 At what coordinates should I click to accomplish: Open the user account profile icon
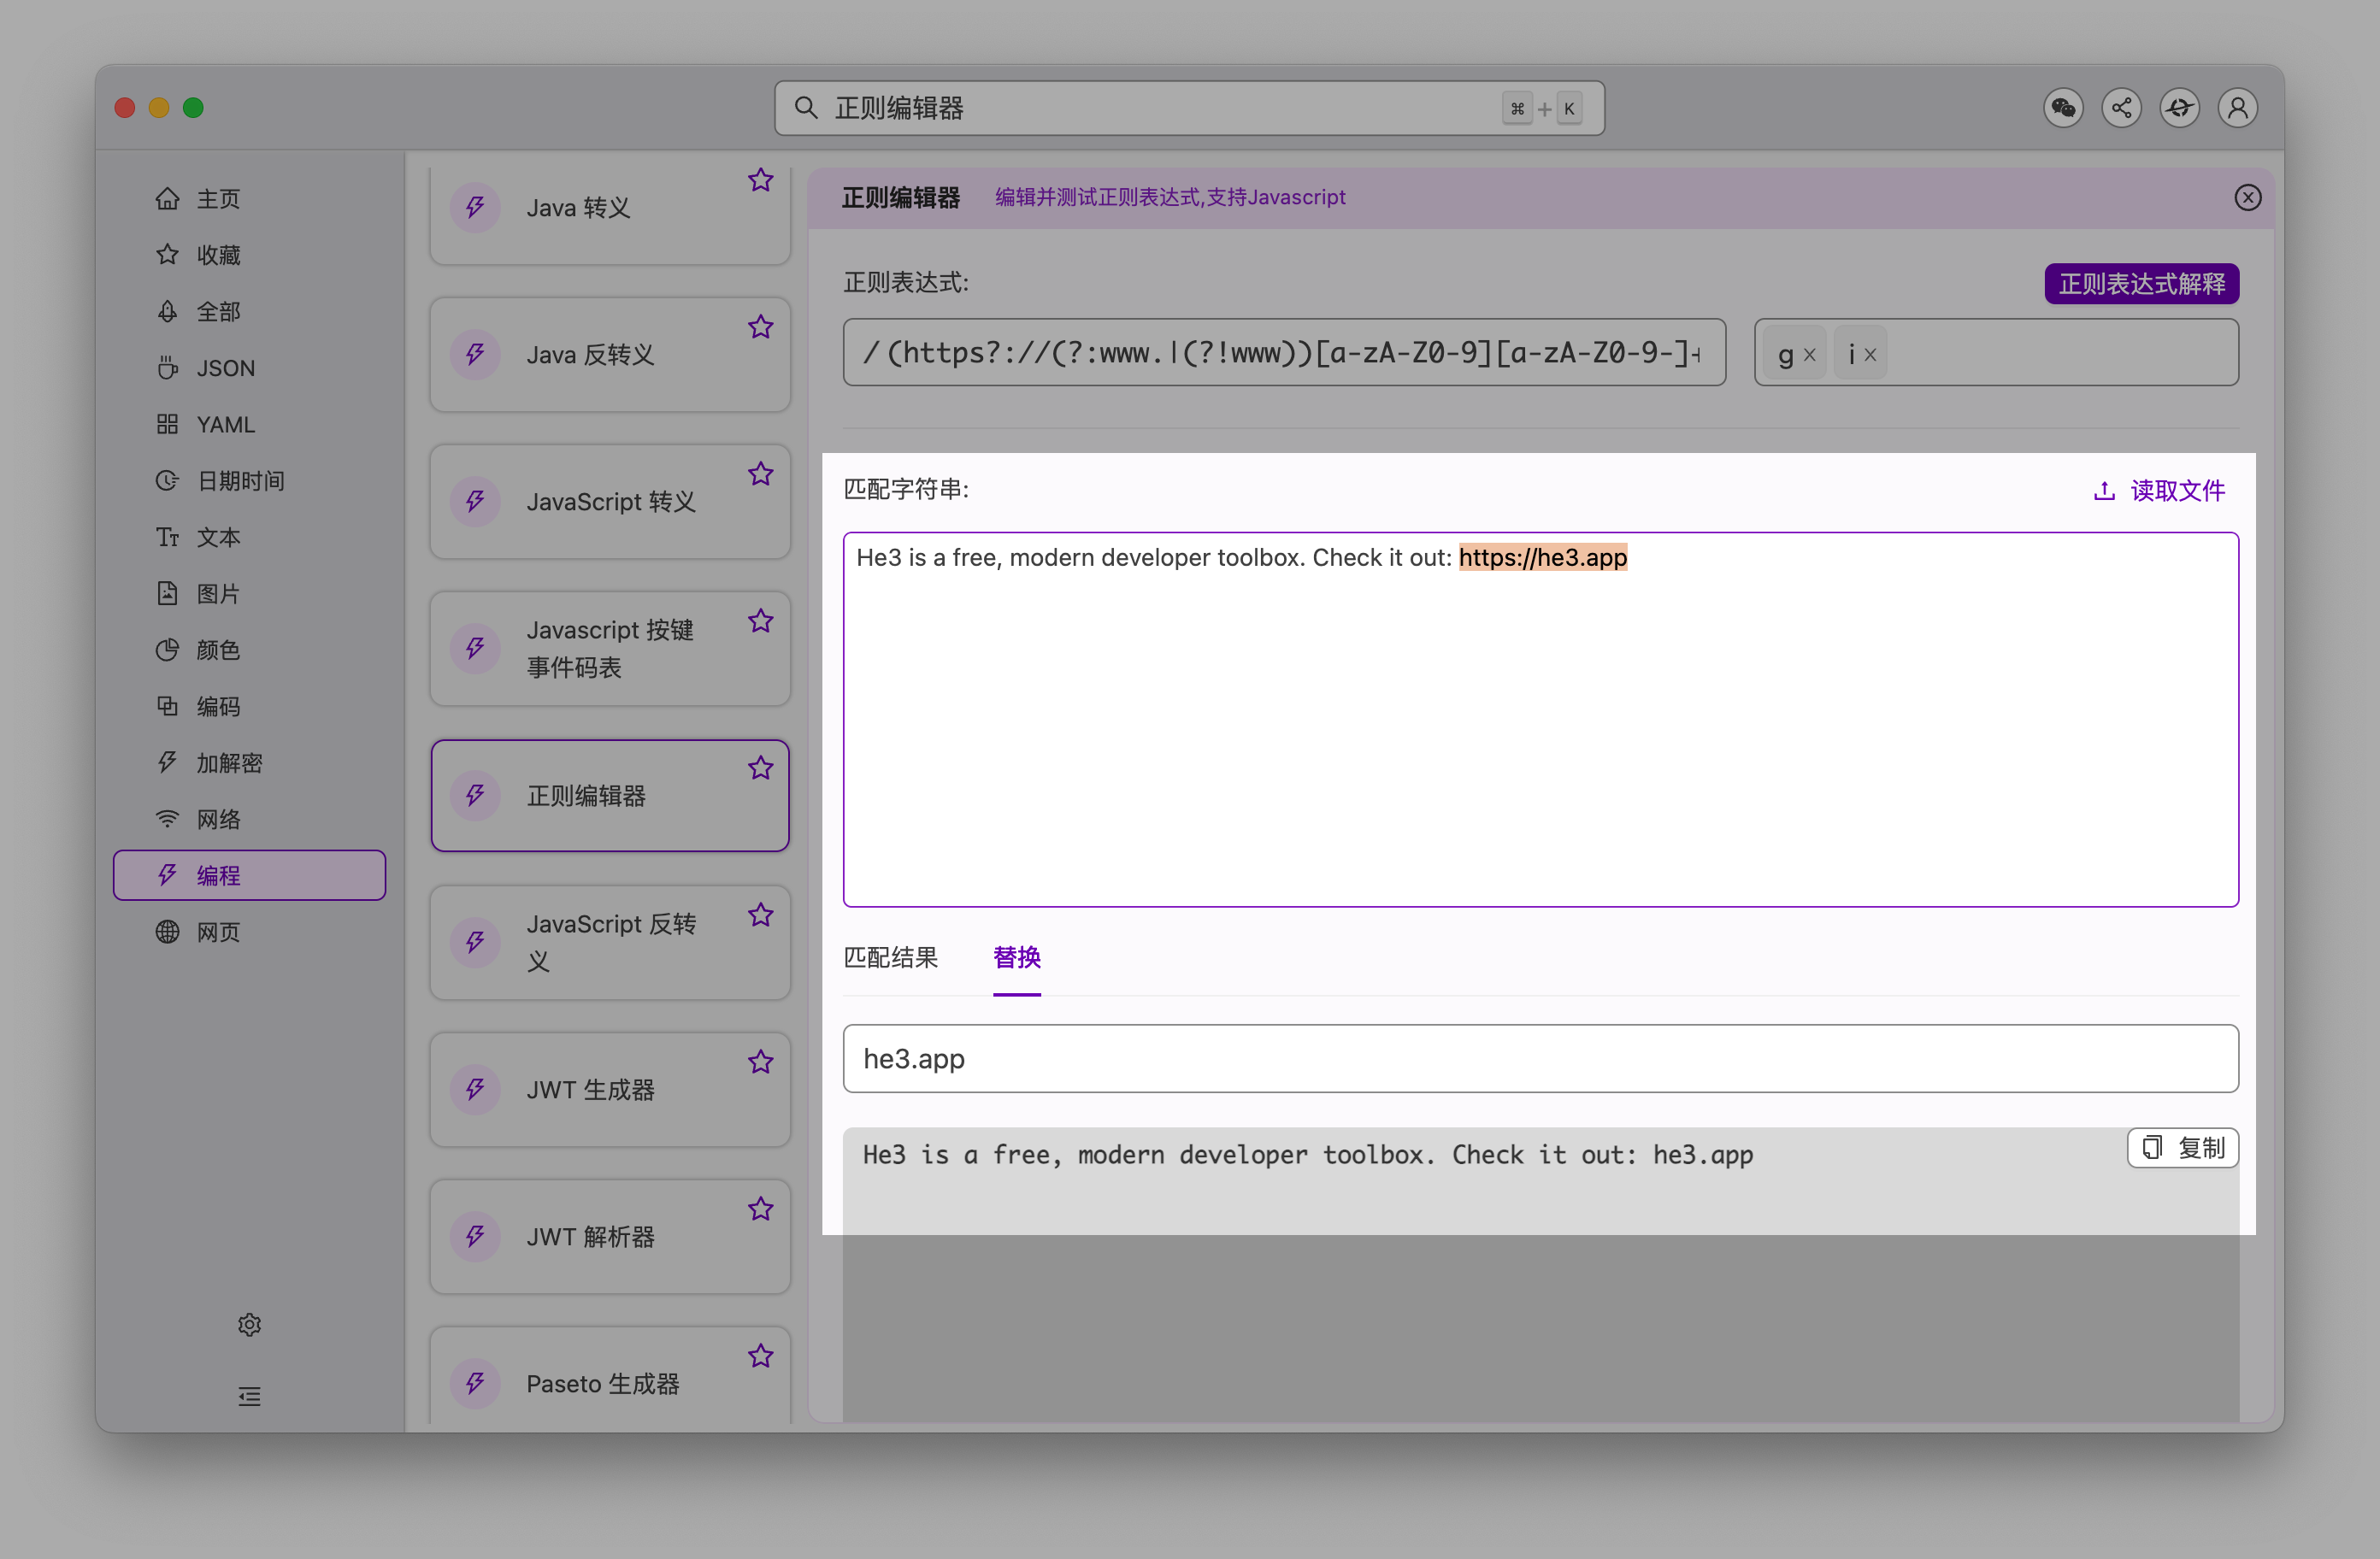pyautogui.click(x=2238, y=108)
